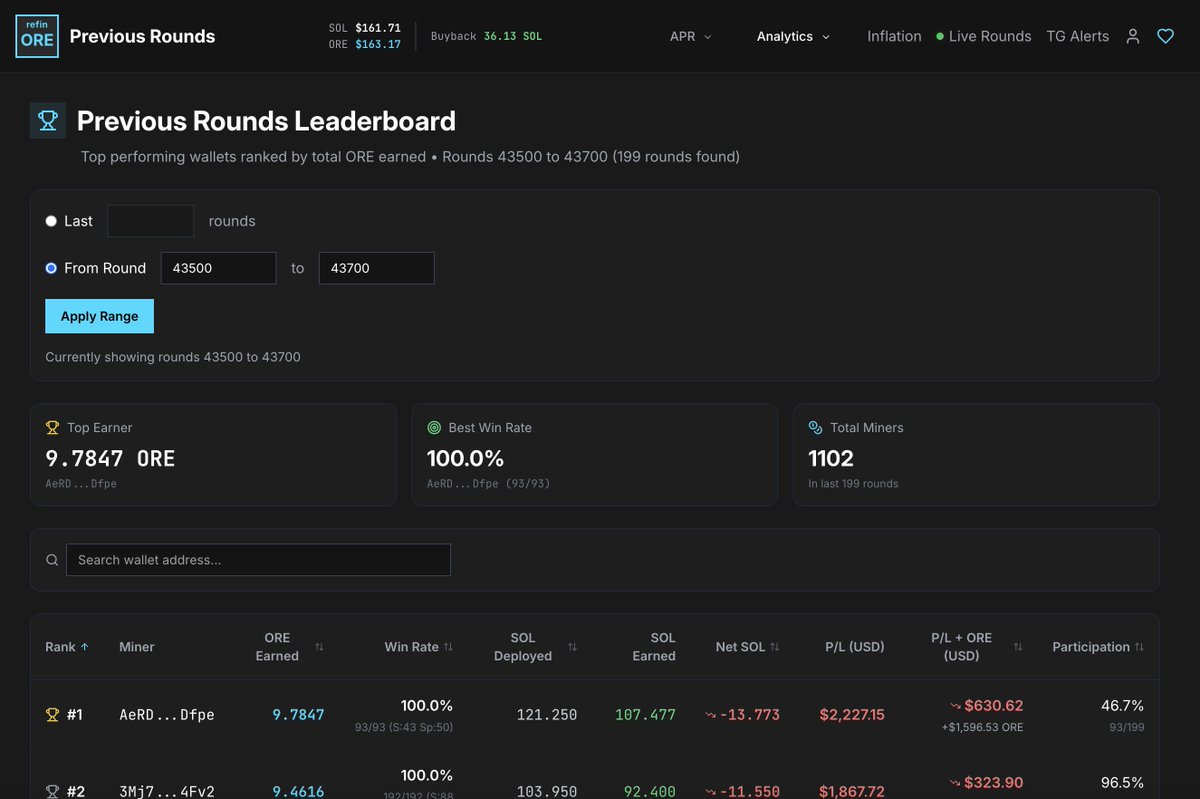Sort table by Participation
The height and width of the screenshot is (799, 1200).
1139,647
